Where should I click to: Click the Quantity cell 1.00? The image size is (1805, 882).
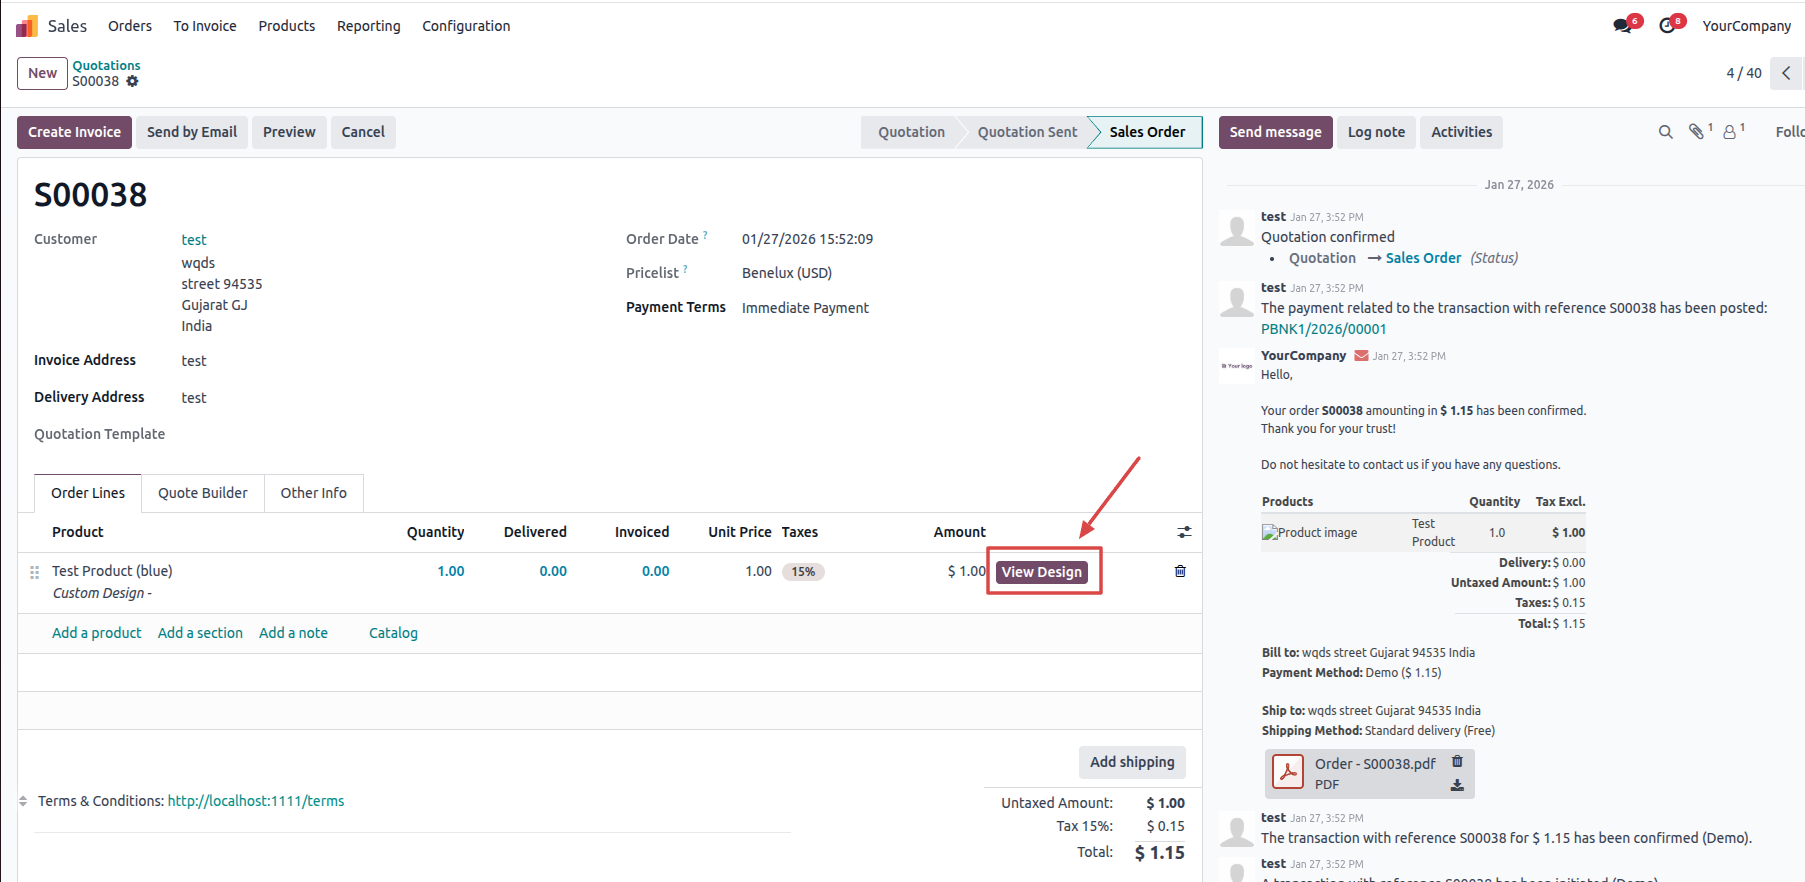tap(451, 571)
